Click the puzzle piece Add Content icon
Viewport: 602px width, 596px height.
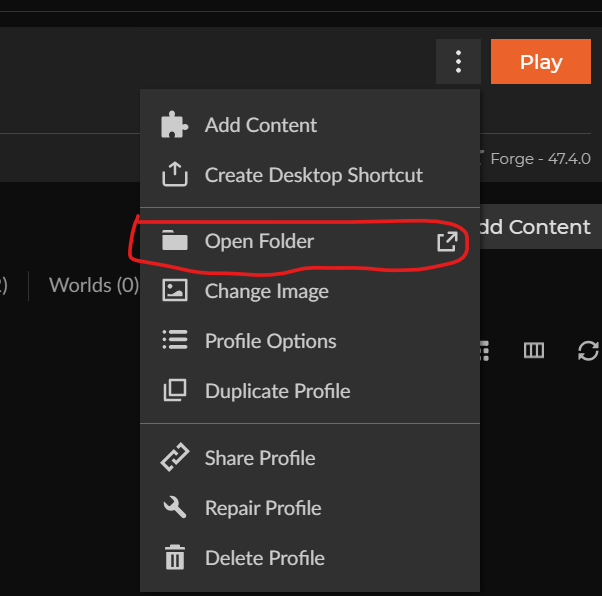coord(174,125)
